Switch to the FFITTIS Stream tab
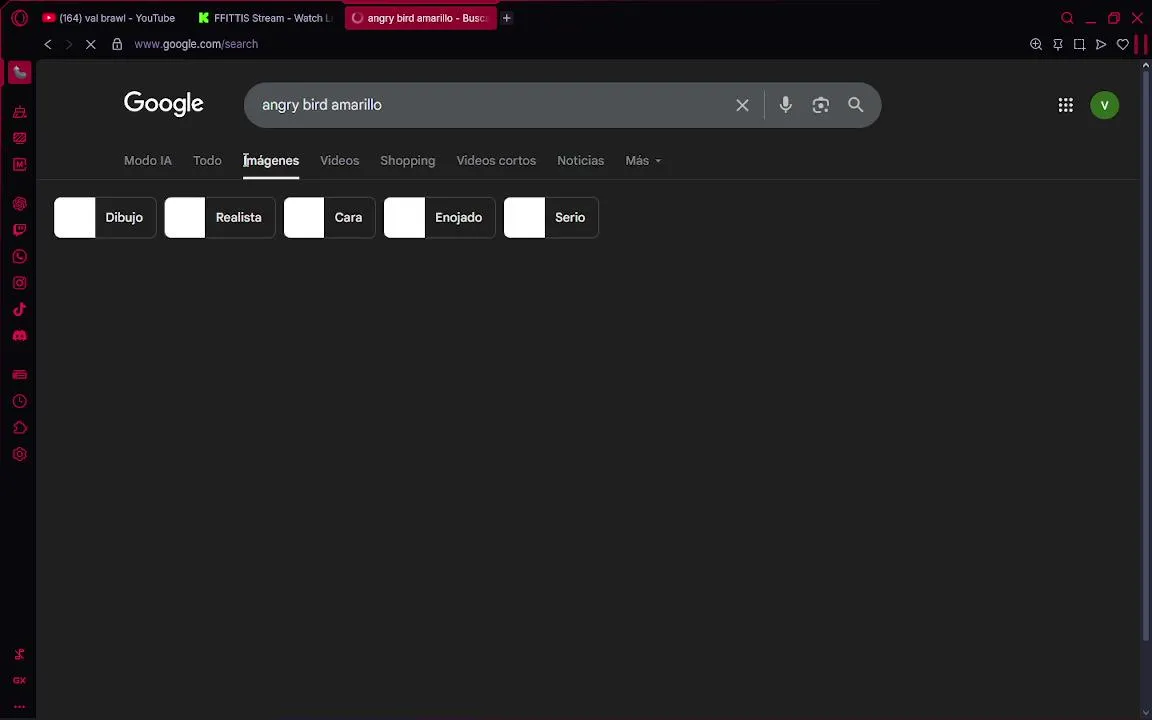 click(265, 18)
